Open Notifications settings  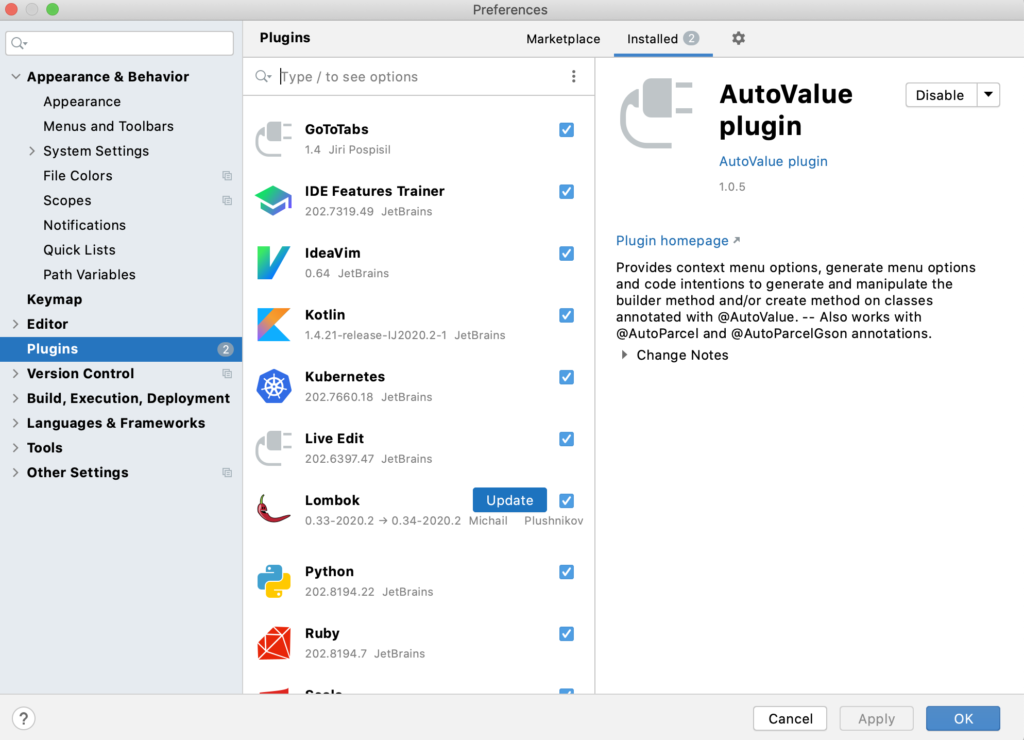(x=84, y=225)
